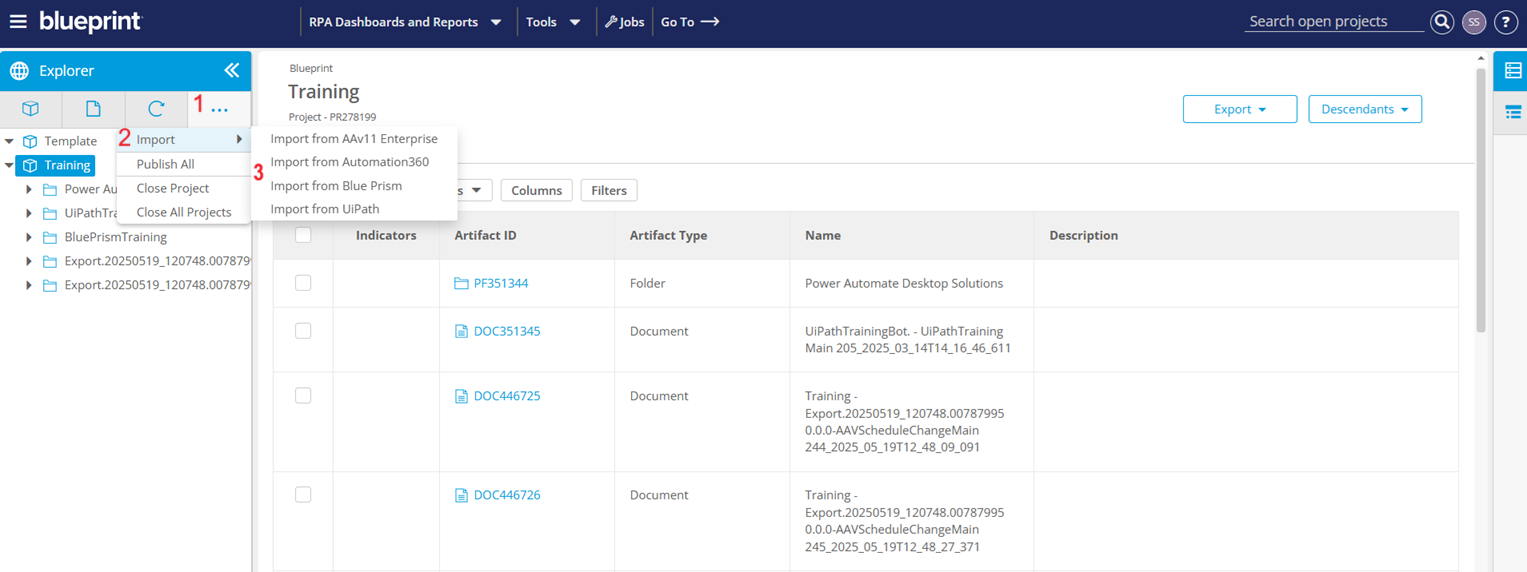
Task: Open the Tools dropdown
Action: (x=553, y=22)
